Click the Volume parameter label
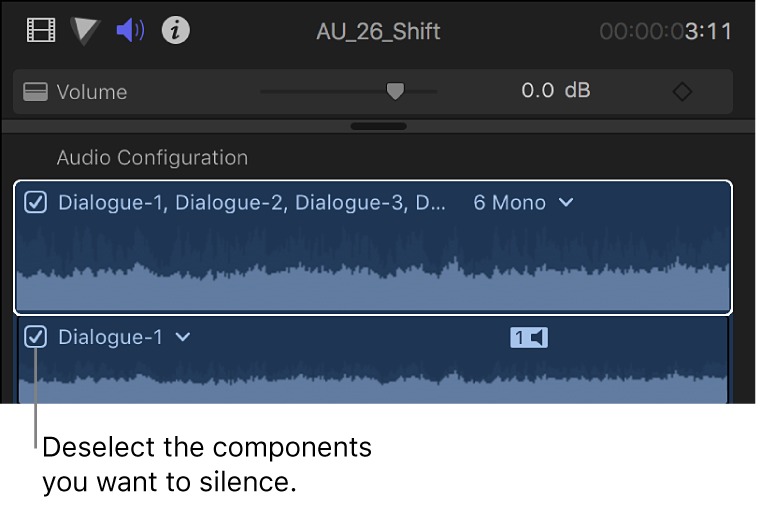The image size is (758, 505). pos(92,92)
